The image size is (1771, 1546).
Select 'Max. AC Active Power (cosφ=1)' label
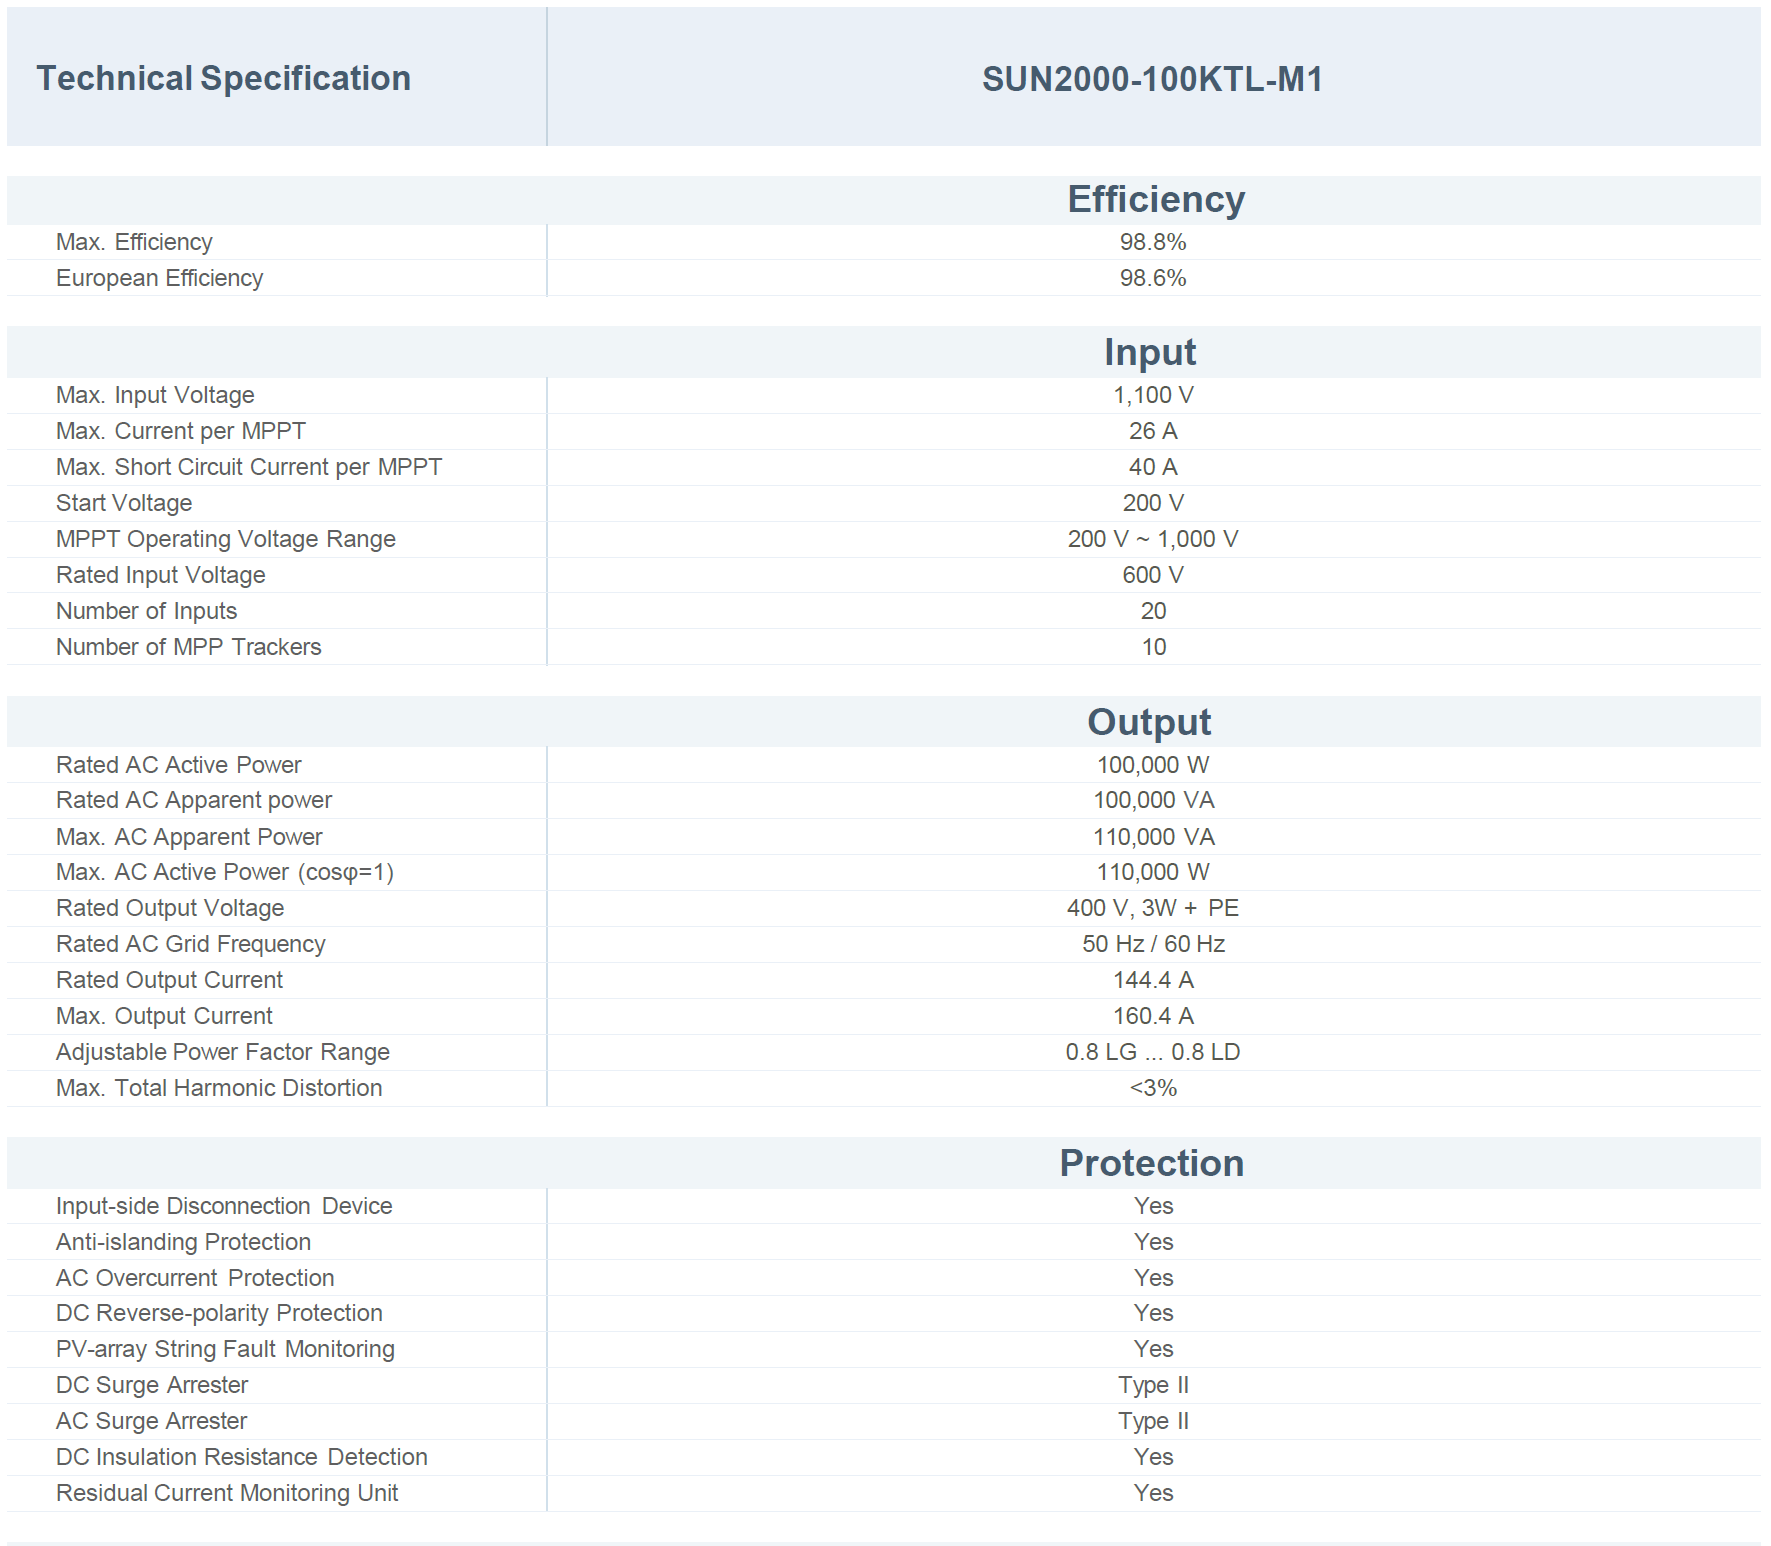click(x=225, y=872)
